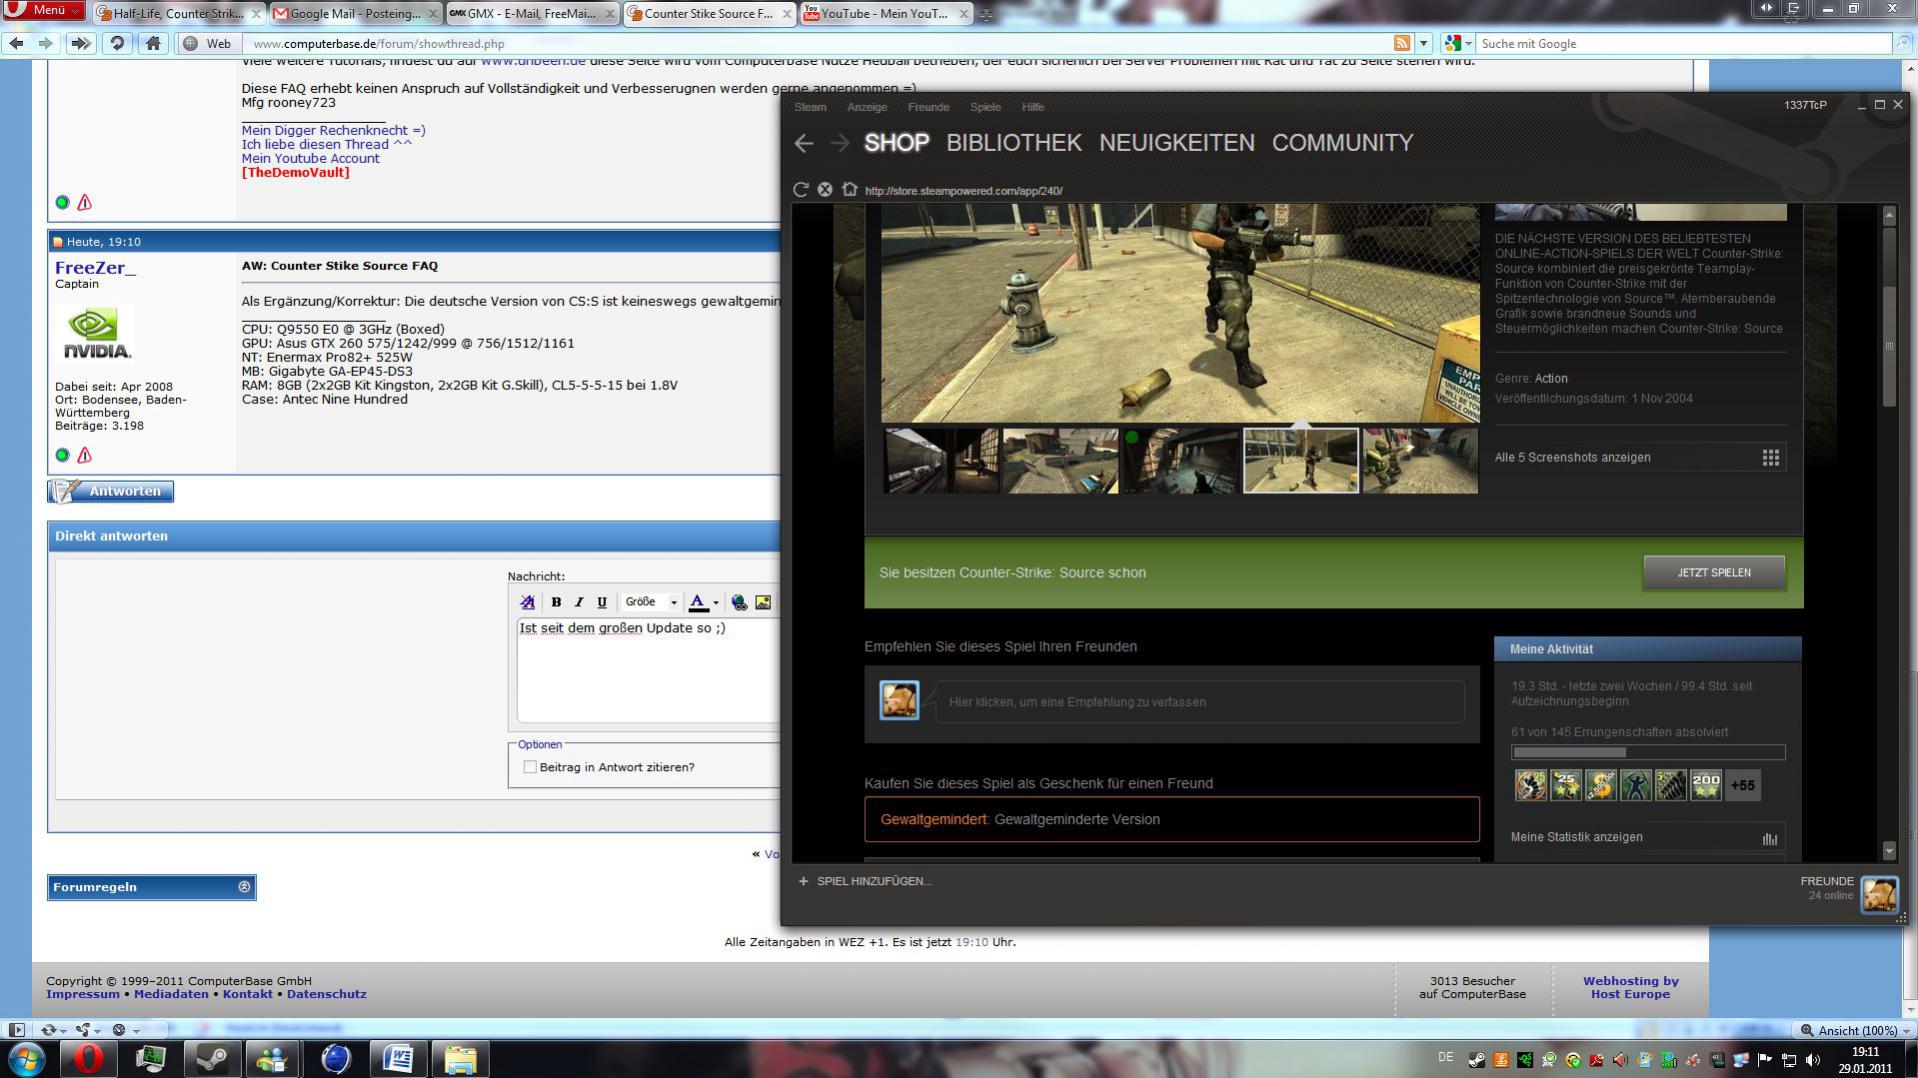This screenshot has width=1918, height=1078.
Task: Click the Steam forward navigation arrow
Action: [840, 143]
